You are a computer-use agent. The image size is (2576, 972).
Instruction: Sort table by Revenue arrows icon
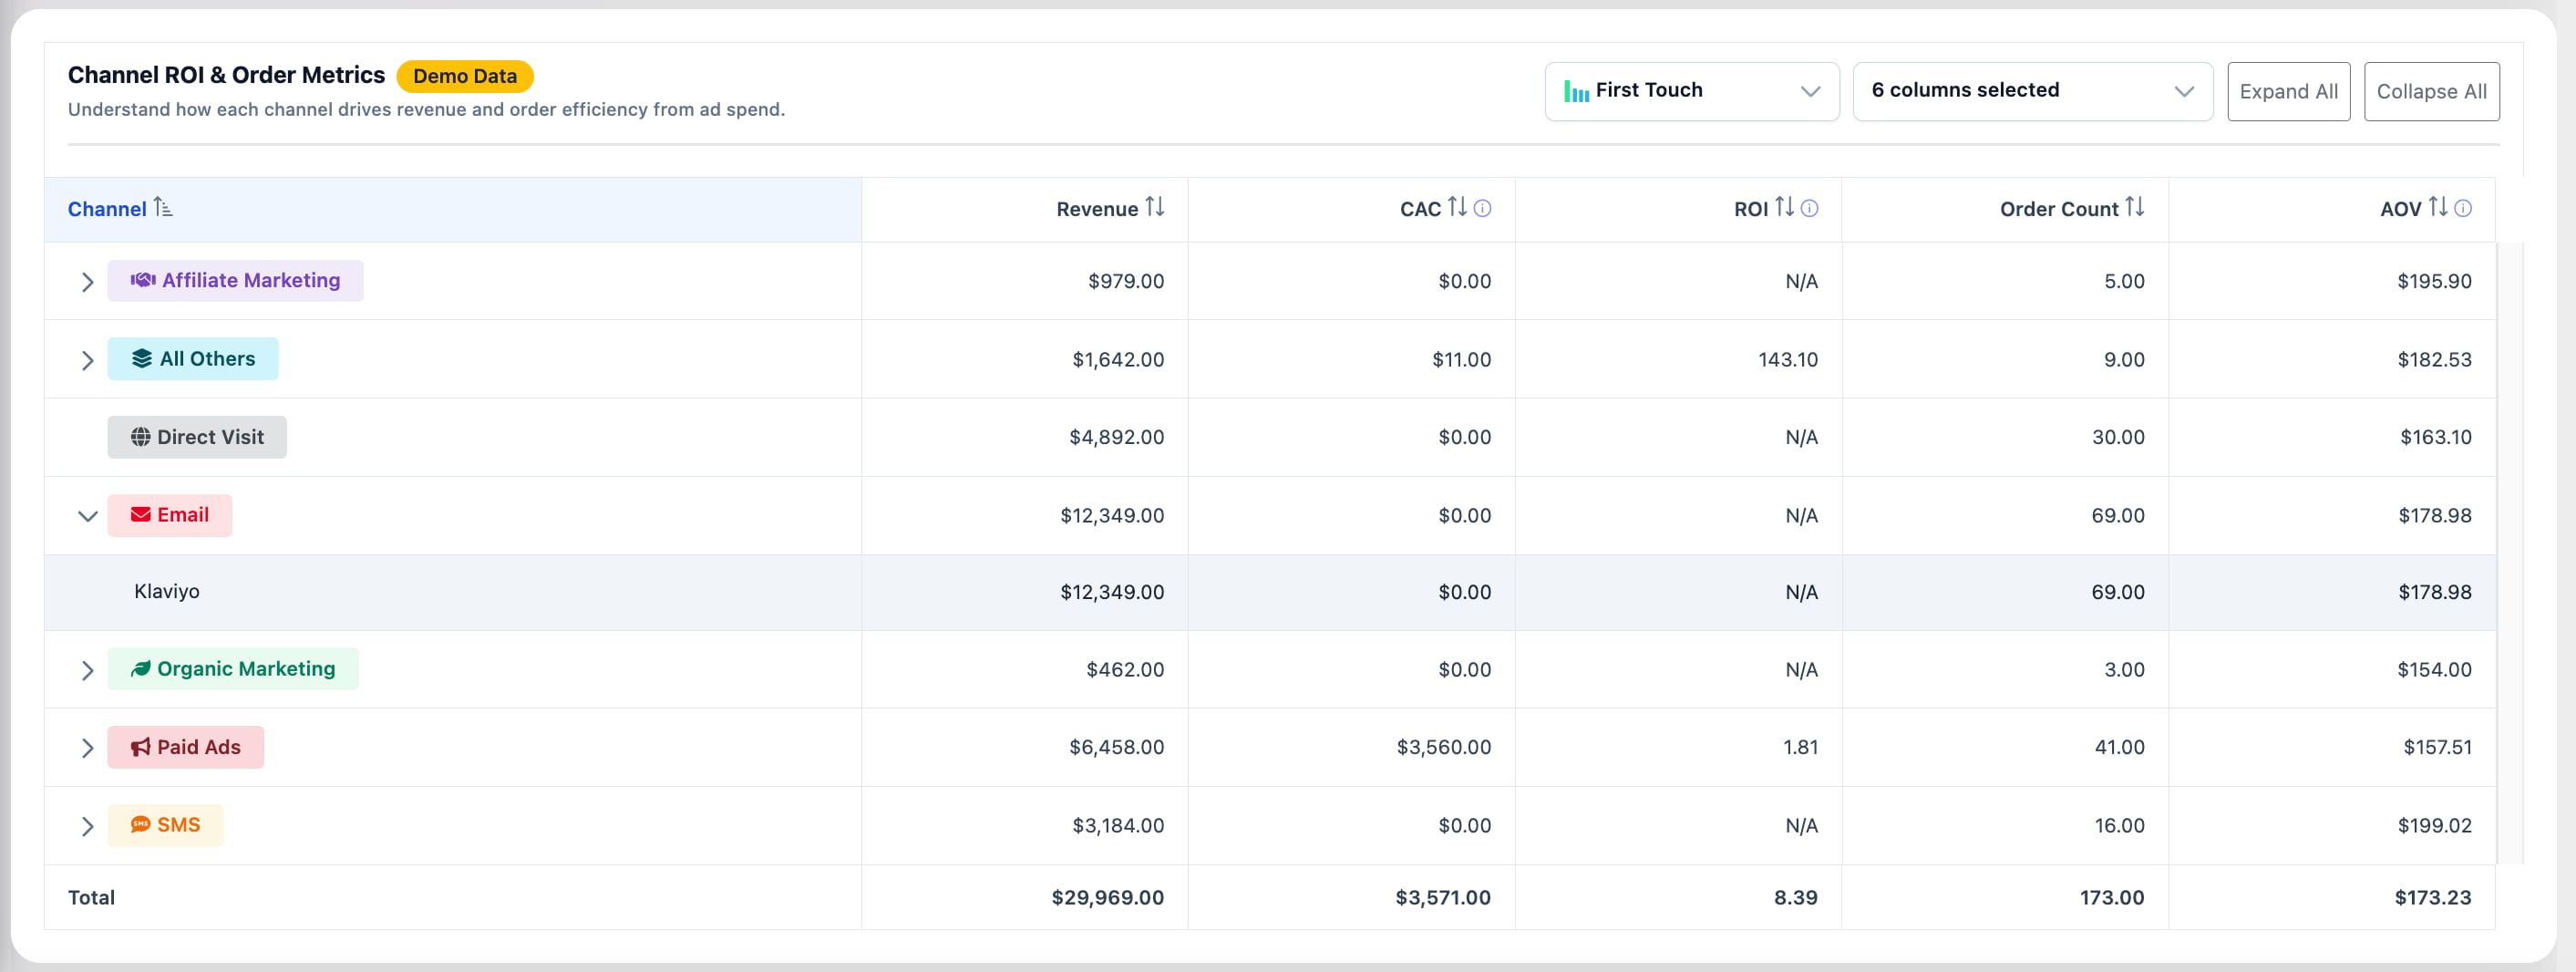click(1155, 207)
